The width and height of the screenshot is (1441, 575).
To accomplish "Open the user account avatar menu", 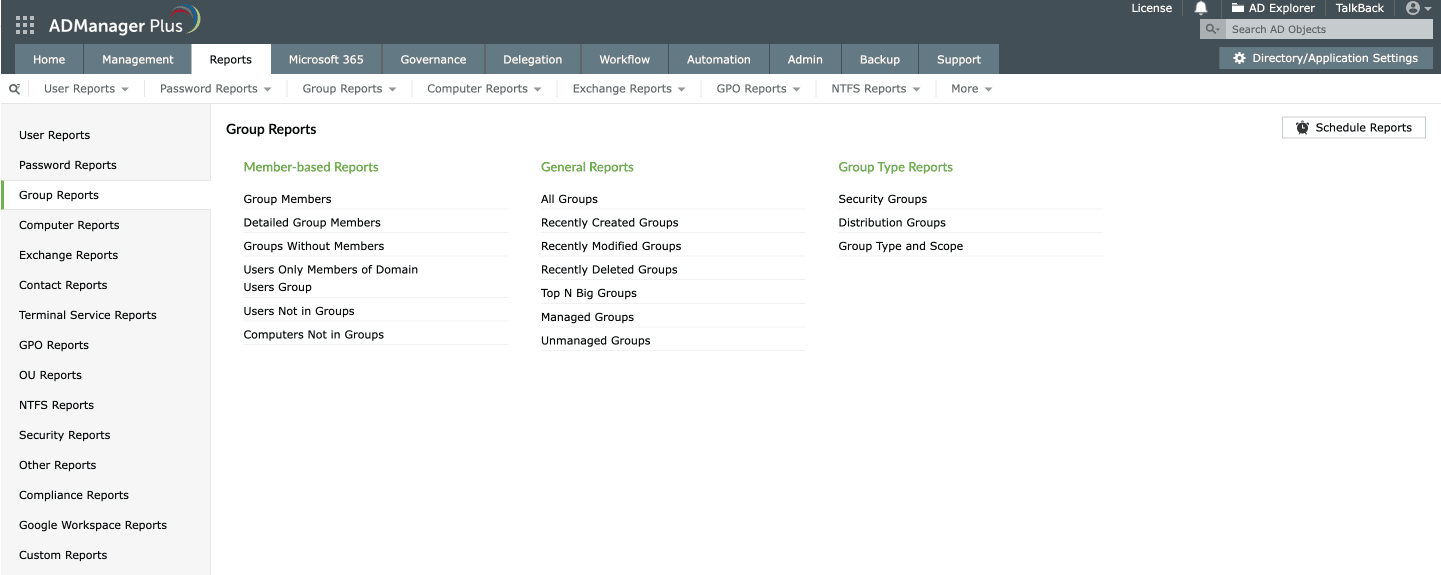I will pos(1418,8).
